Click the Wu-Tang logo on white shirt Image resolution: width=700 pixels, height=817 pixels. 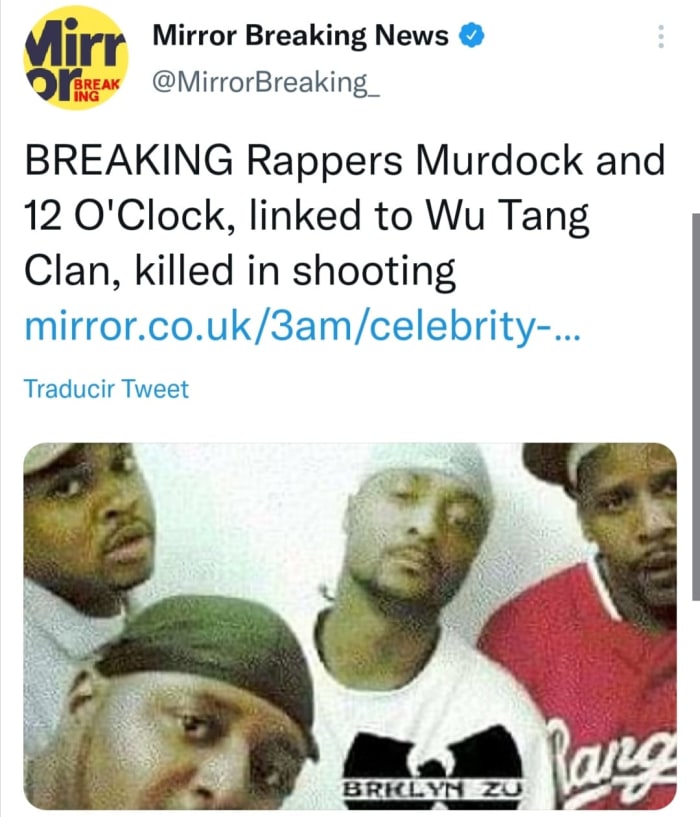[x=434, y=759]
